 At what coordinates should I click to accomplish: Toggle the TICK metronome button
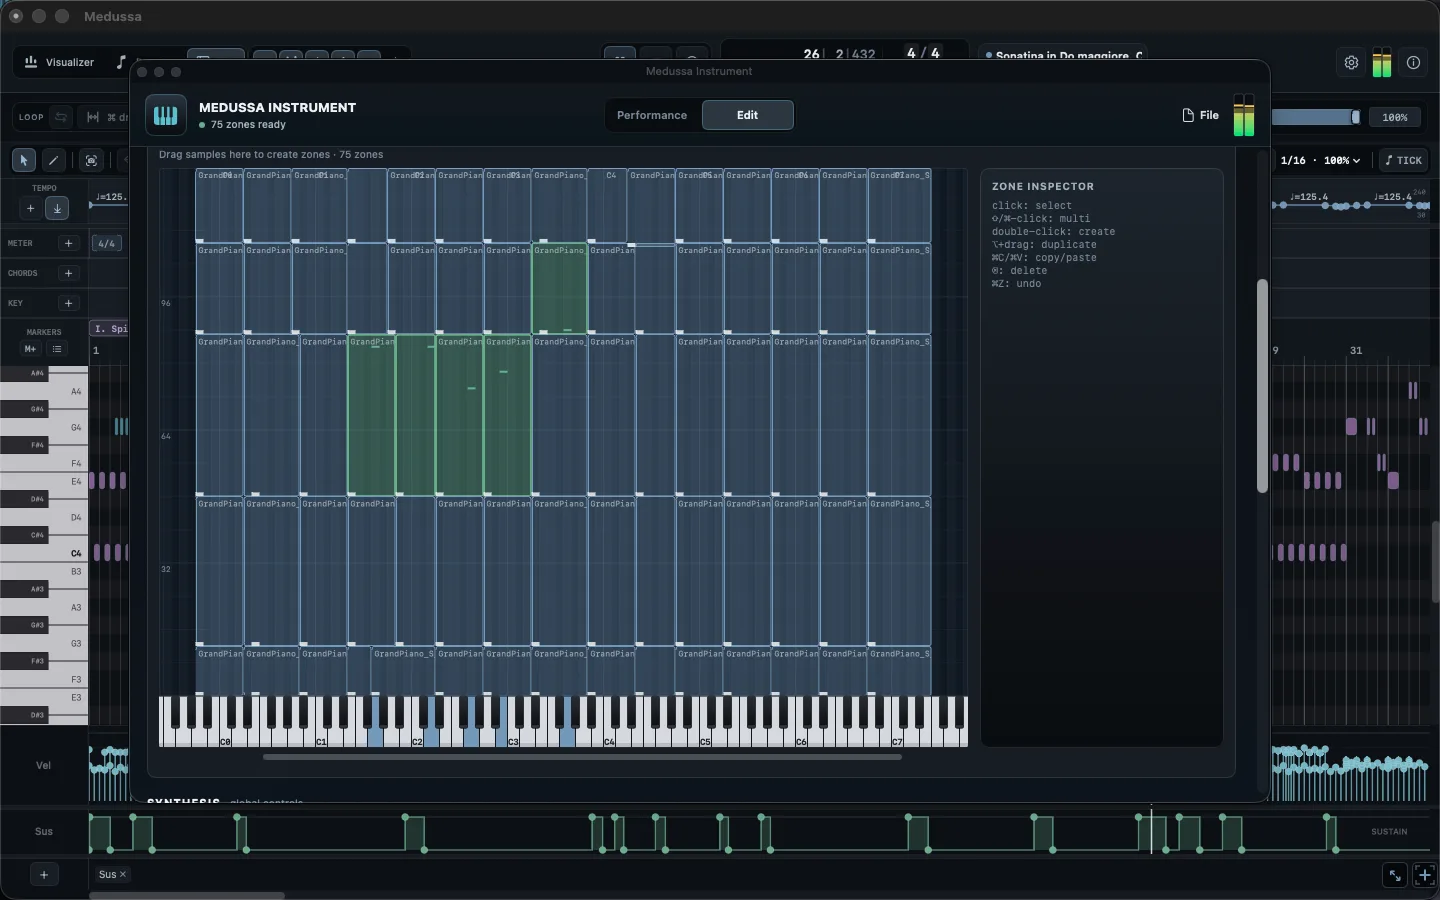[1403, 160]
